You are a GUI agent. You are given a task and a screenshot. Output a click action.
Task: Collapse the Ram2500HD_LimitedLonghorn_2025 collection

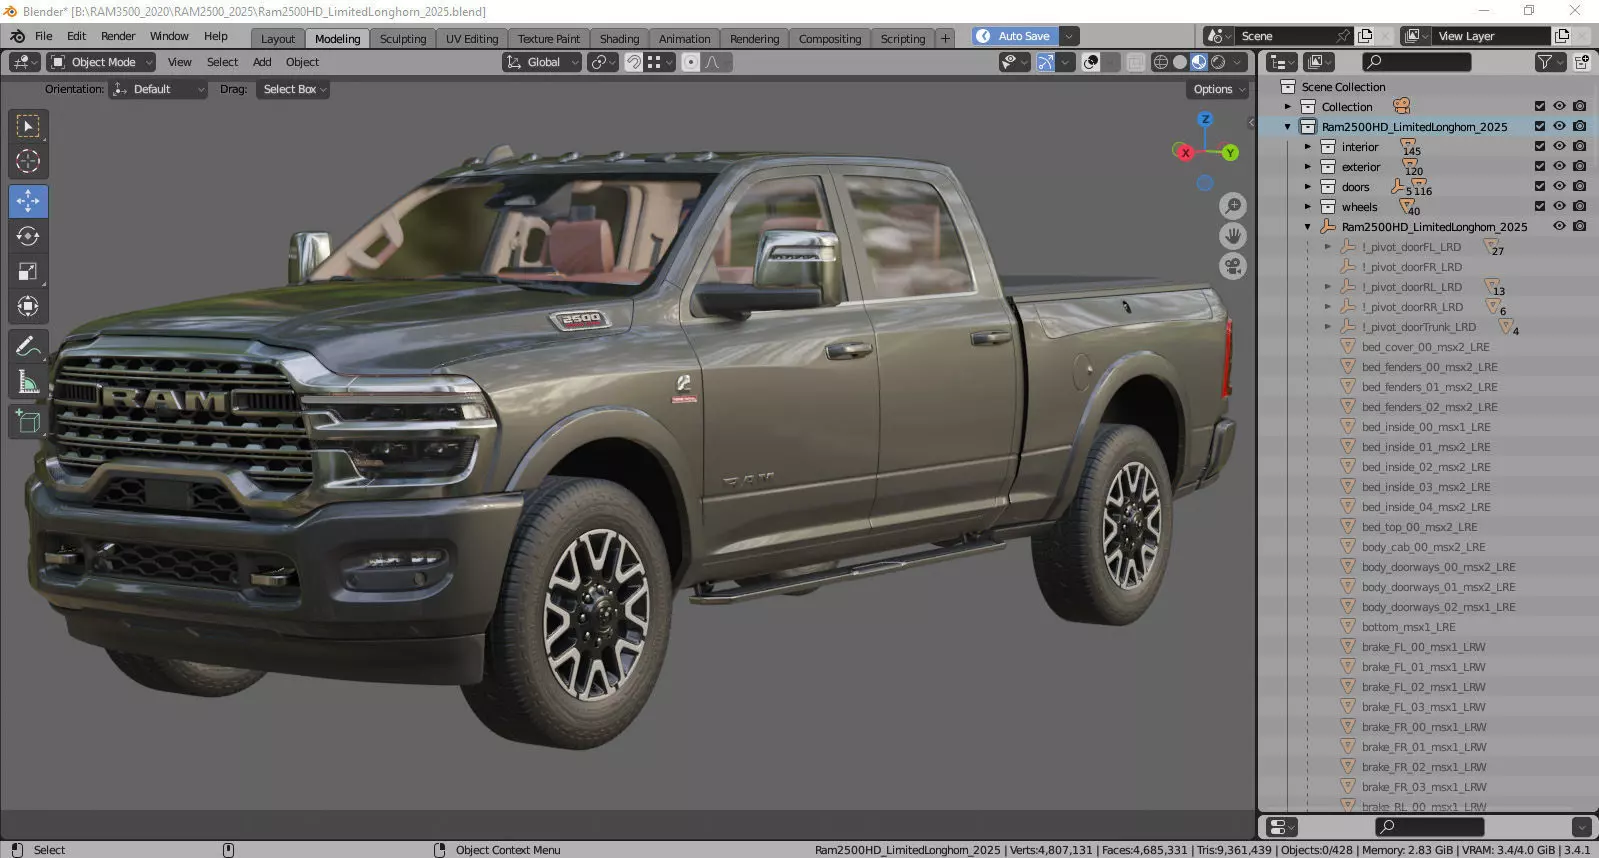click(x=1287, y=127)
